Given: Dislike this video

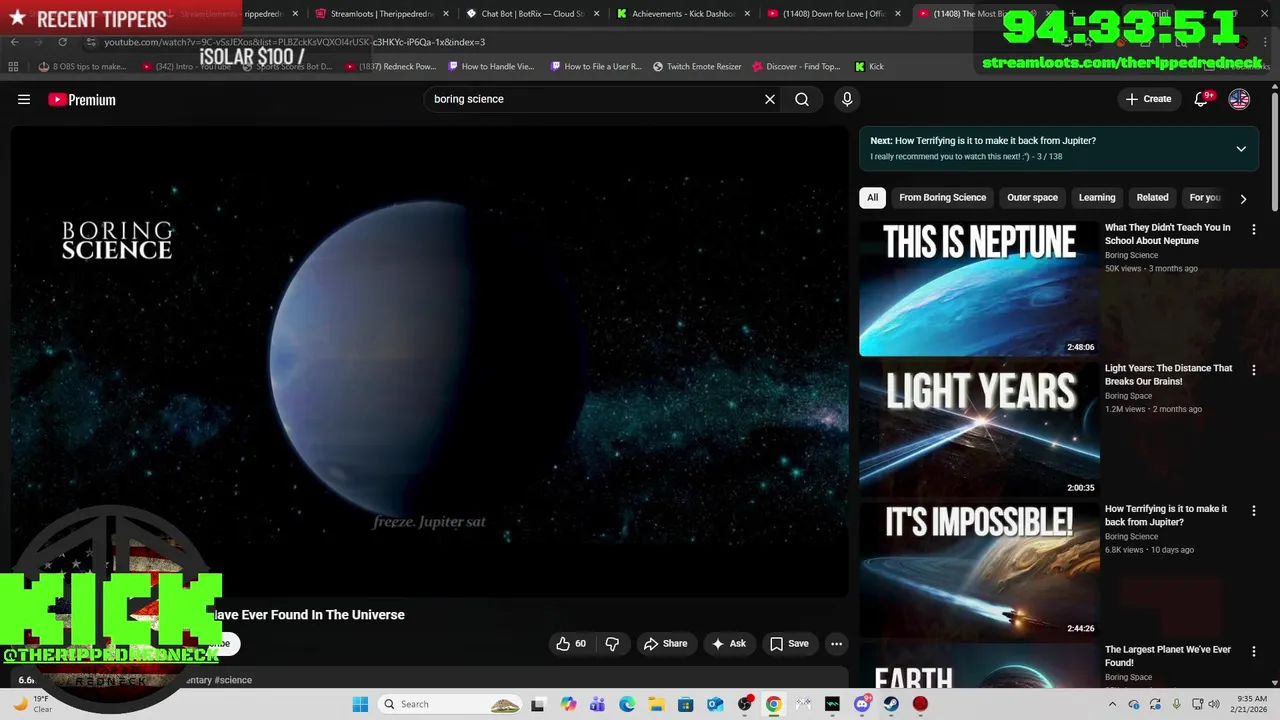Looking at the screenshot, I should (612, 644).
